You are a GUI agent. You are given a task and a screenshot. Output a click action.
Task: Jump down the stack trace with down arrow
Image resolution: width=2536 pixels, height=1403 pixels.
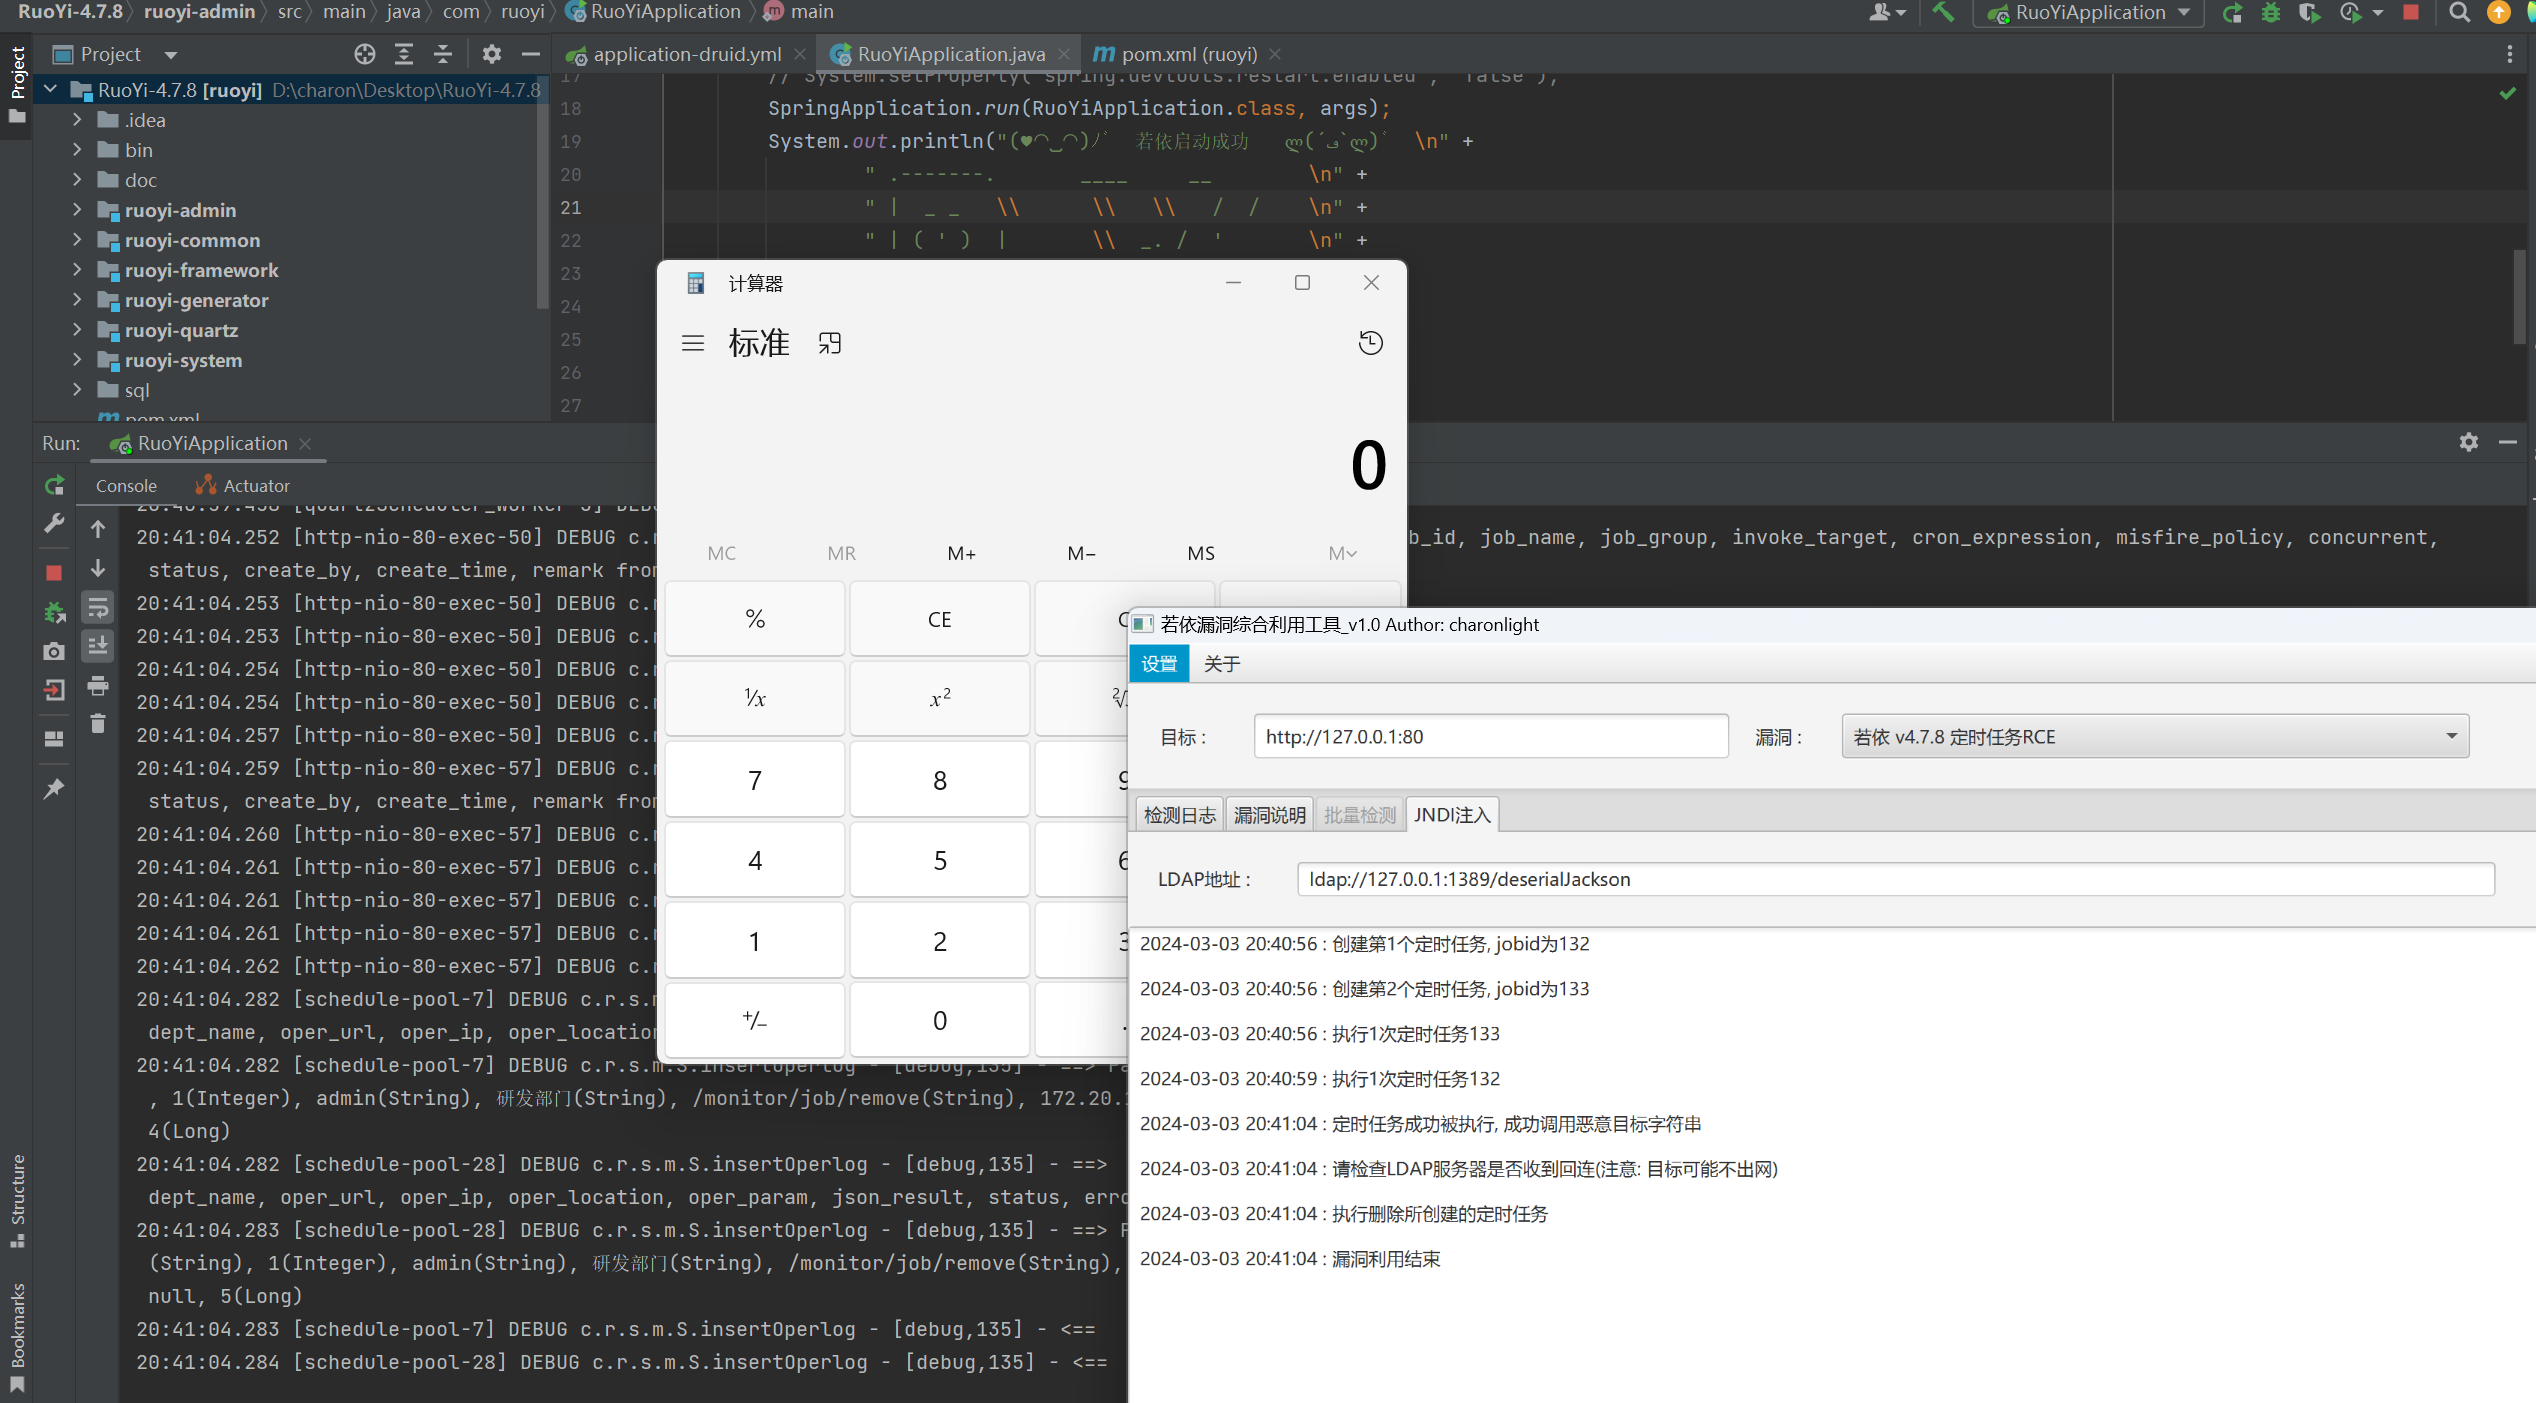point(98,569)
